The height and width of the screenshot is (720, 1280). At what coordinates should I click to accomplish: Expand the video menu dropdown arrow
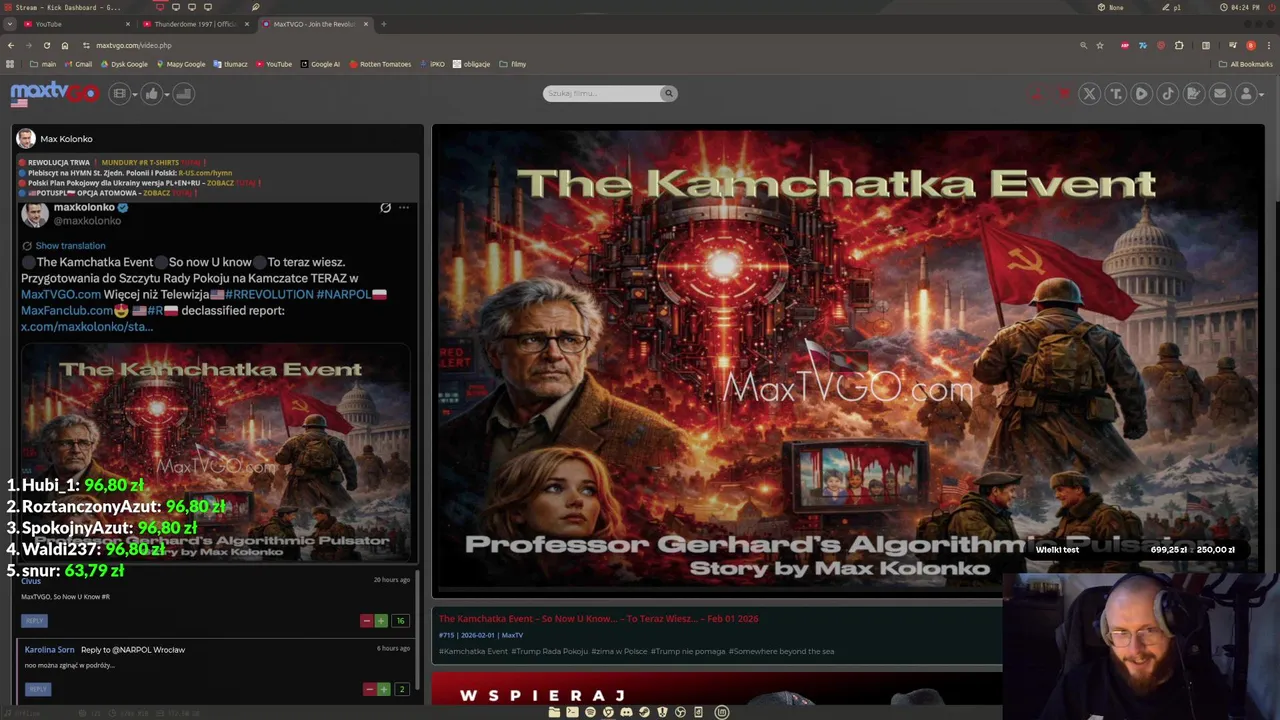pos(135,94)
